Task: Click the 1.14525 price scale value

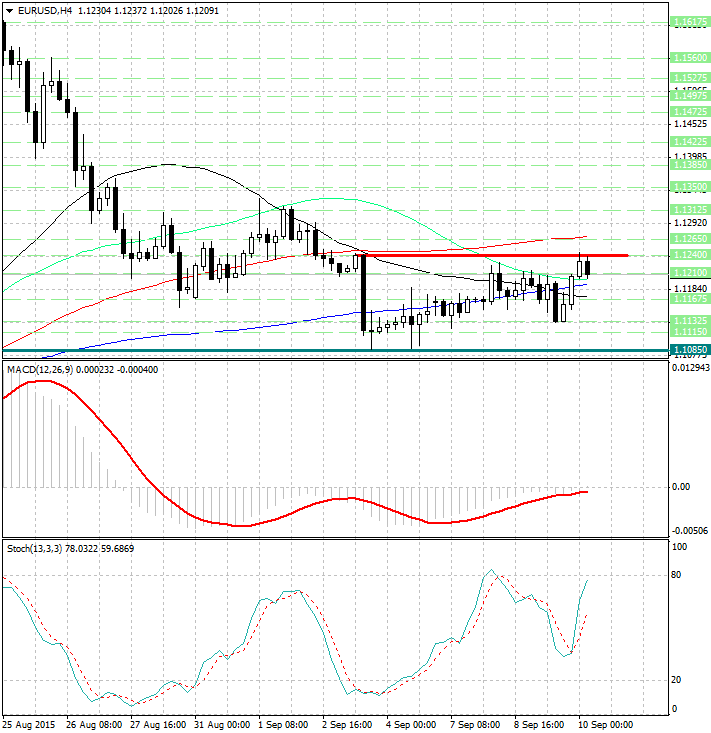Action: pos(690,124)
